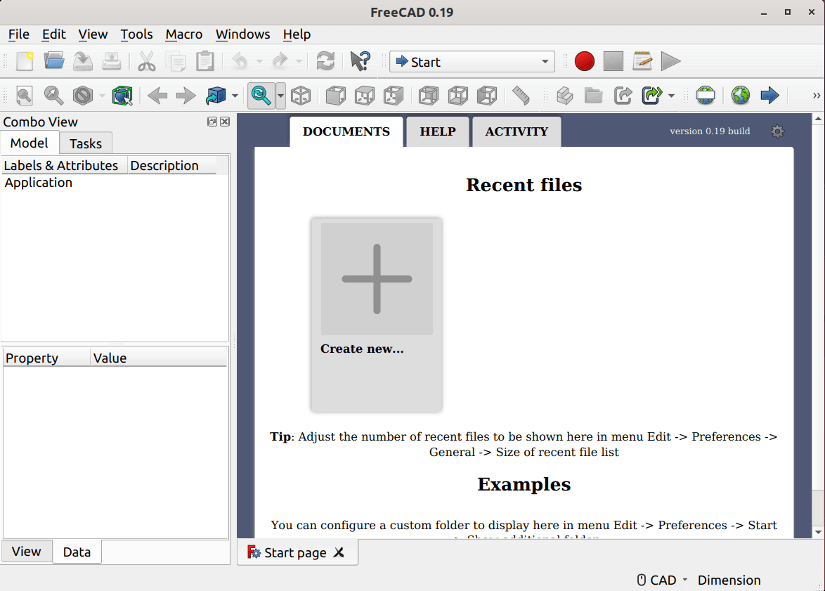Click the Sync view link icon

tap(216, 96)
